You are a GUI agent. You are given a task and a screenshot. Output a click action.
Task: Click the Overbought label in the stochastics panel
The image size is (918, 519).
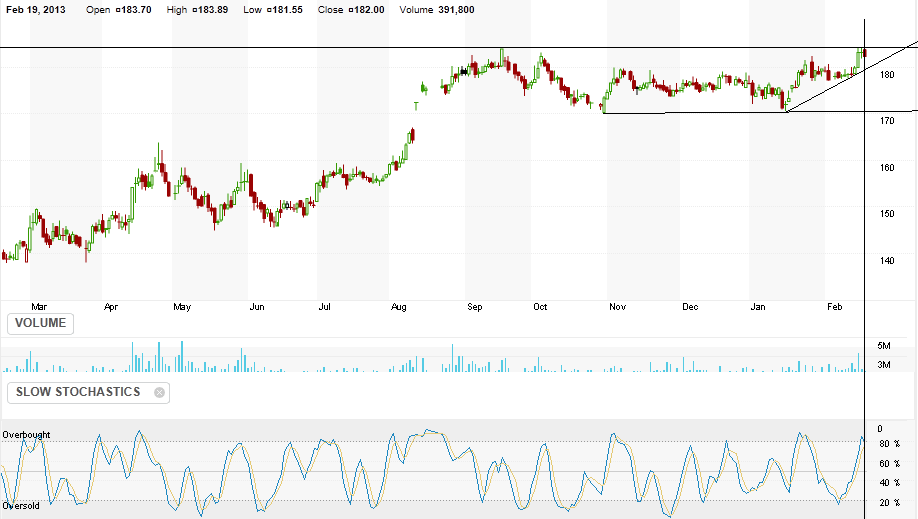pos(26,435)
